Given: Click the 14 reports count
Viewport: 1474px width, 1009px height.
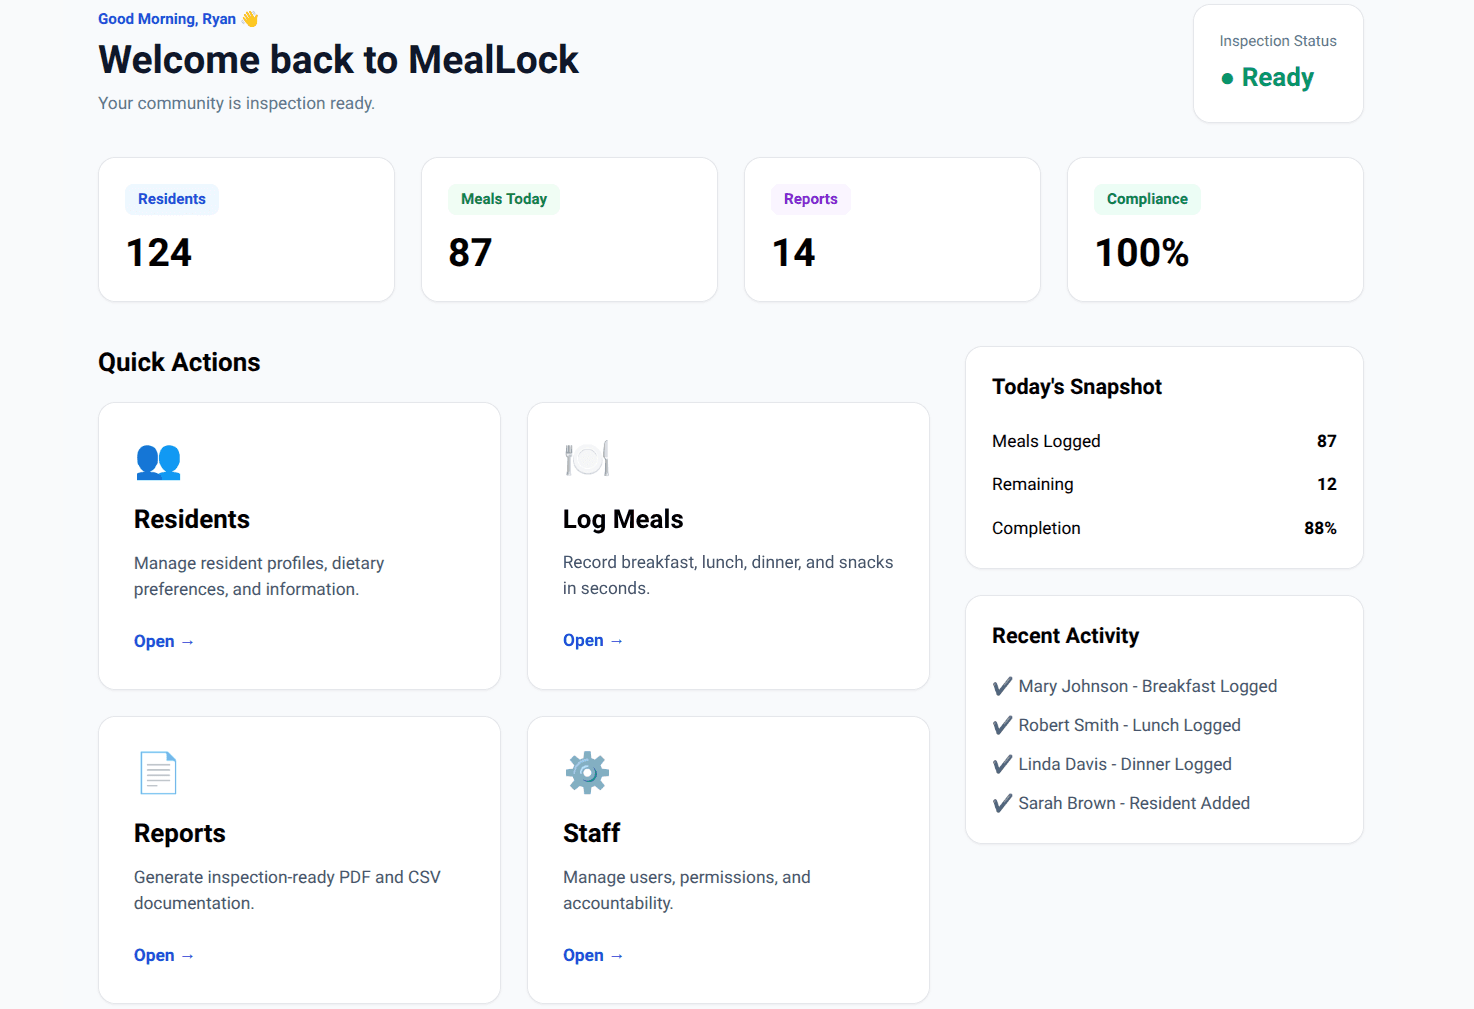Looking at the screenshot, I should [x=794, y=253].
